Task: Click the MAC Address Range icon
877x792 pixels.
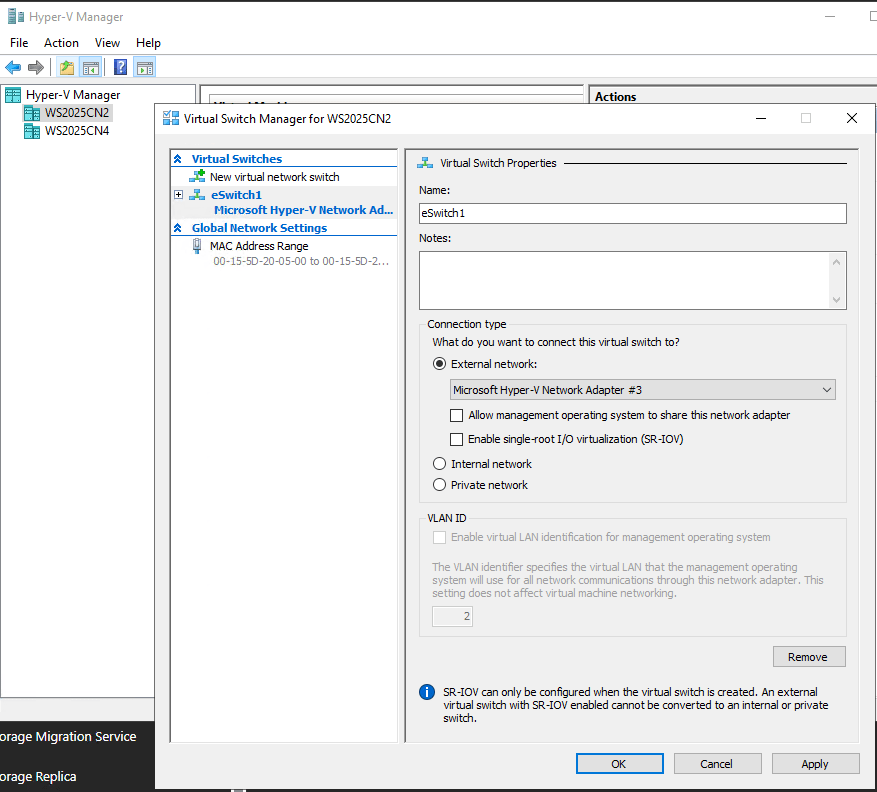Action: pyautogui.click(x=196, y=245)
